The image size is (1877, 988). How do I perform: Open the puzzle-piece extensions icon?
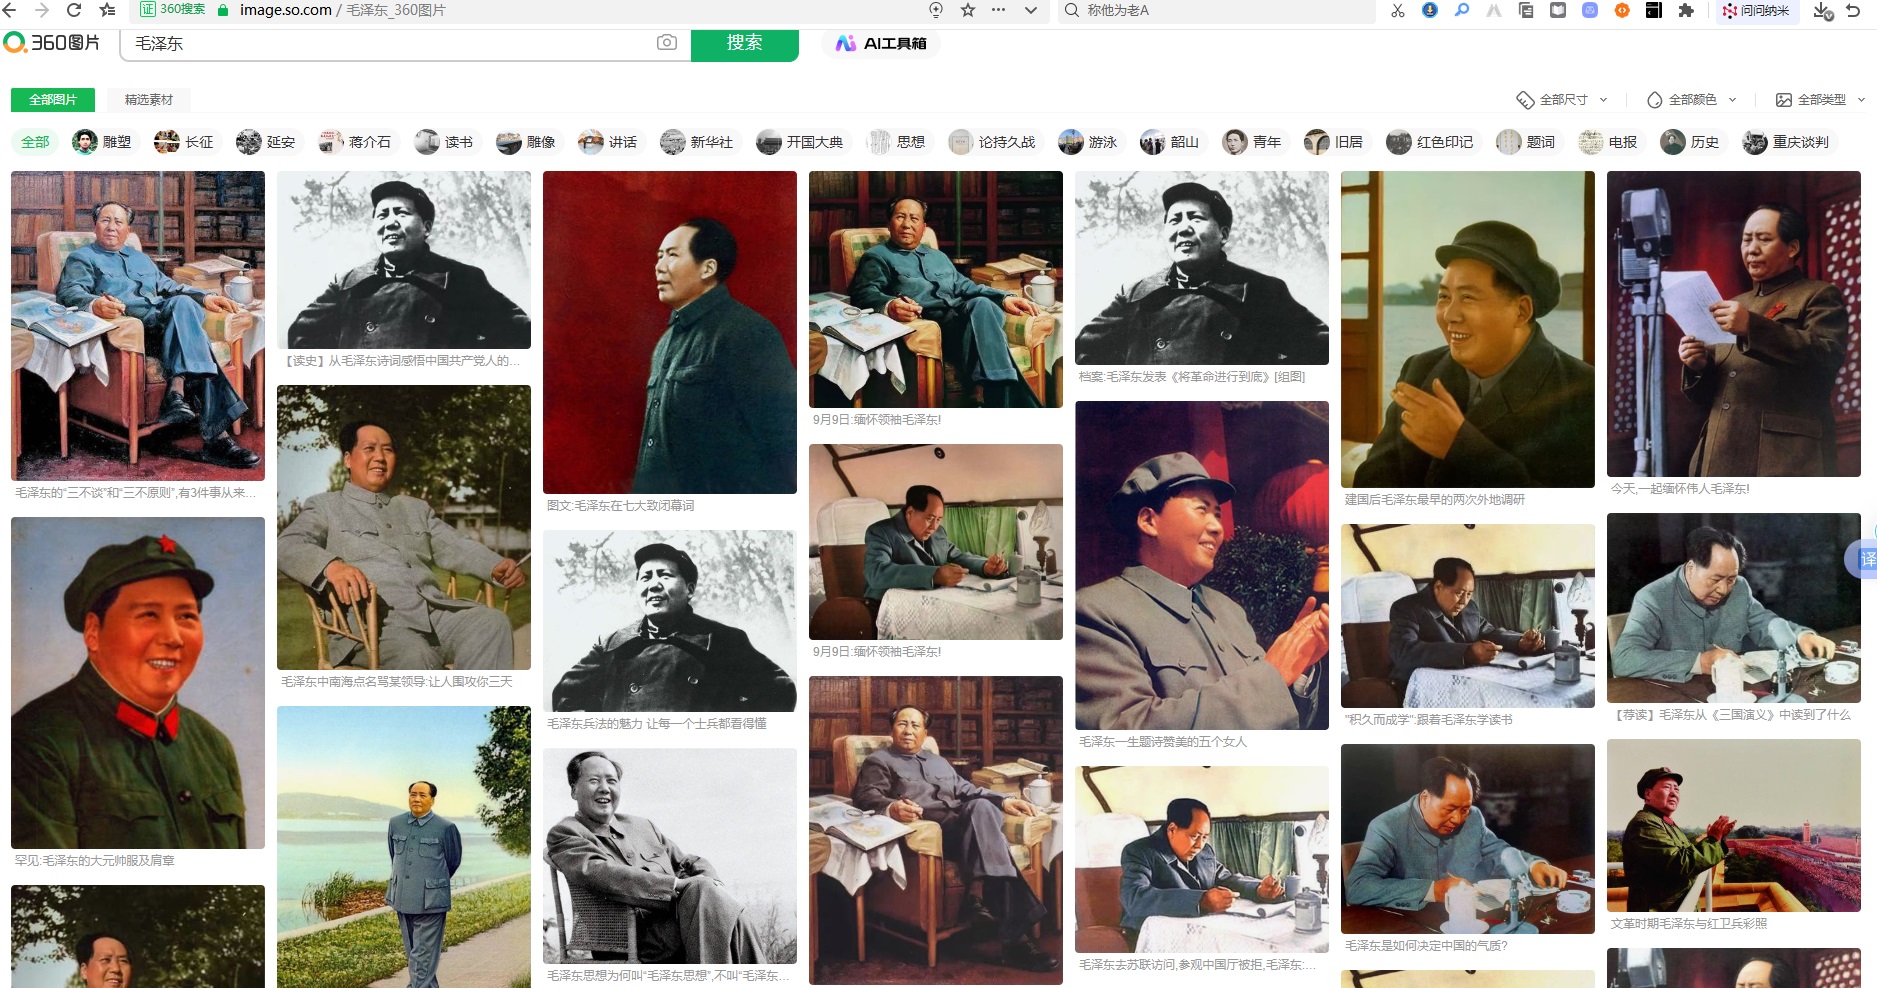[1686, 10]
